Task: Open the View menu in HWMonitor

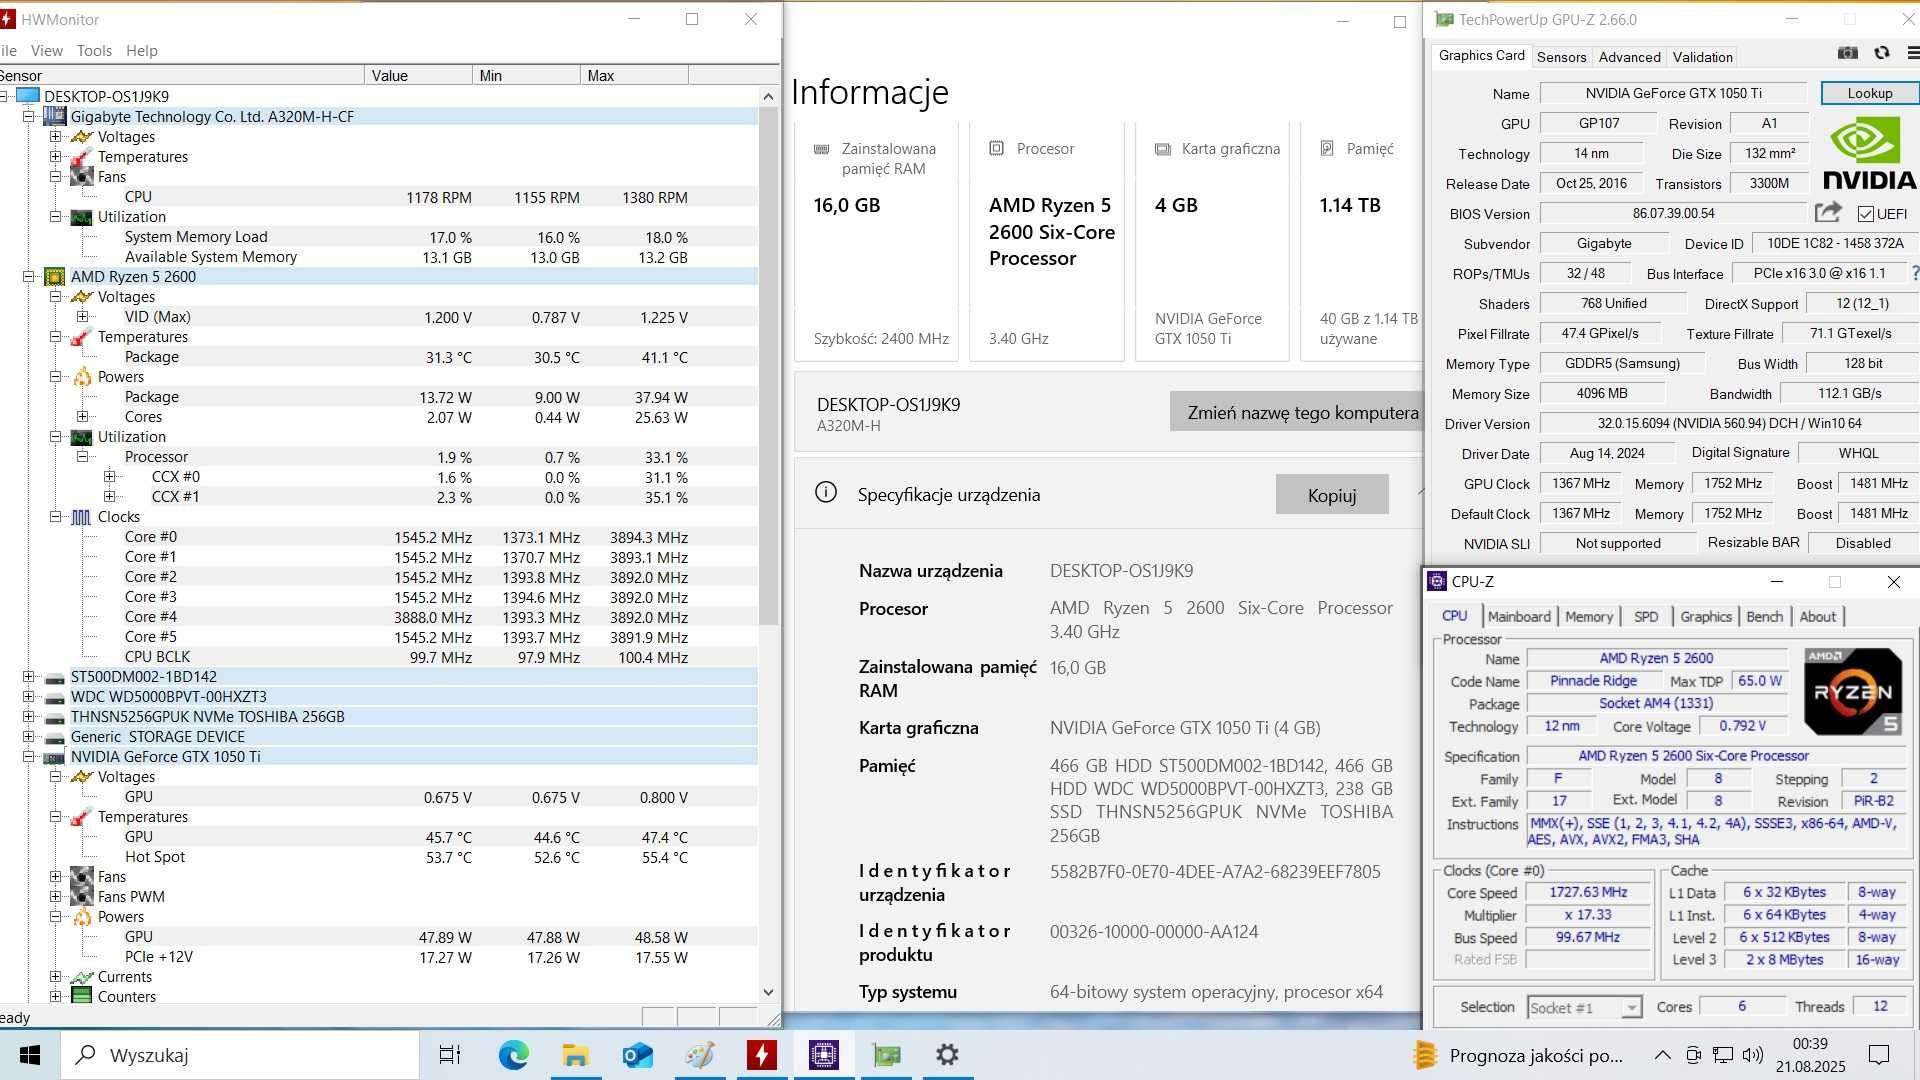Action: (x=47, y=50)
